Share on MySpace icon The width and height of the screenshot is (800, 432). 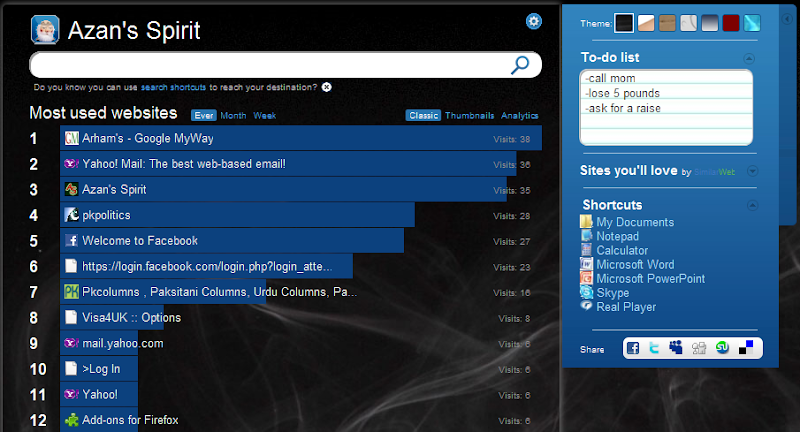tap(676, 348)
